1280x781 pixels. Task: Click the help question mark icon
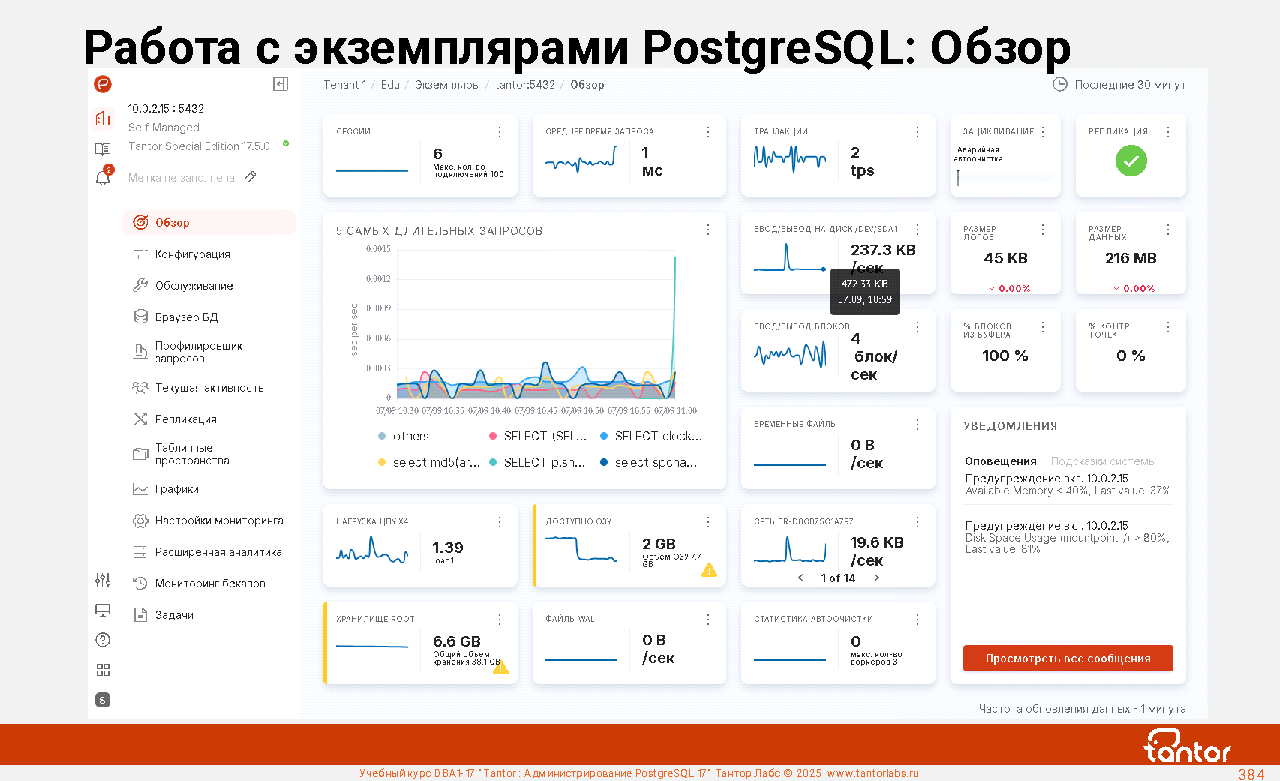102,640
